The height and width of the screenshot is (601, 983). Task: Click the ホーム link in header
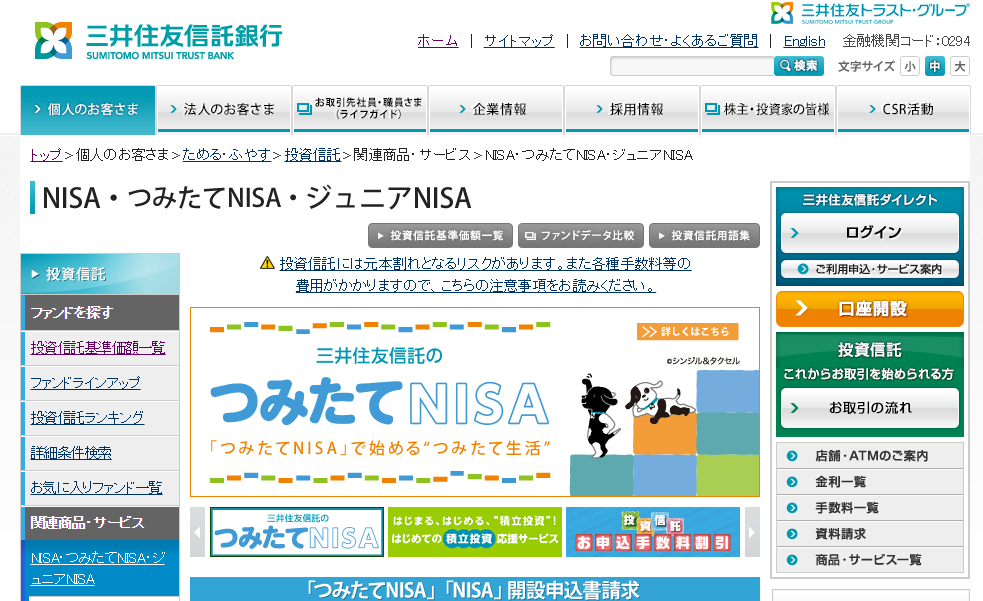[x=438, y=41]
